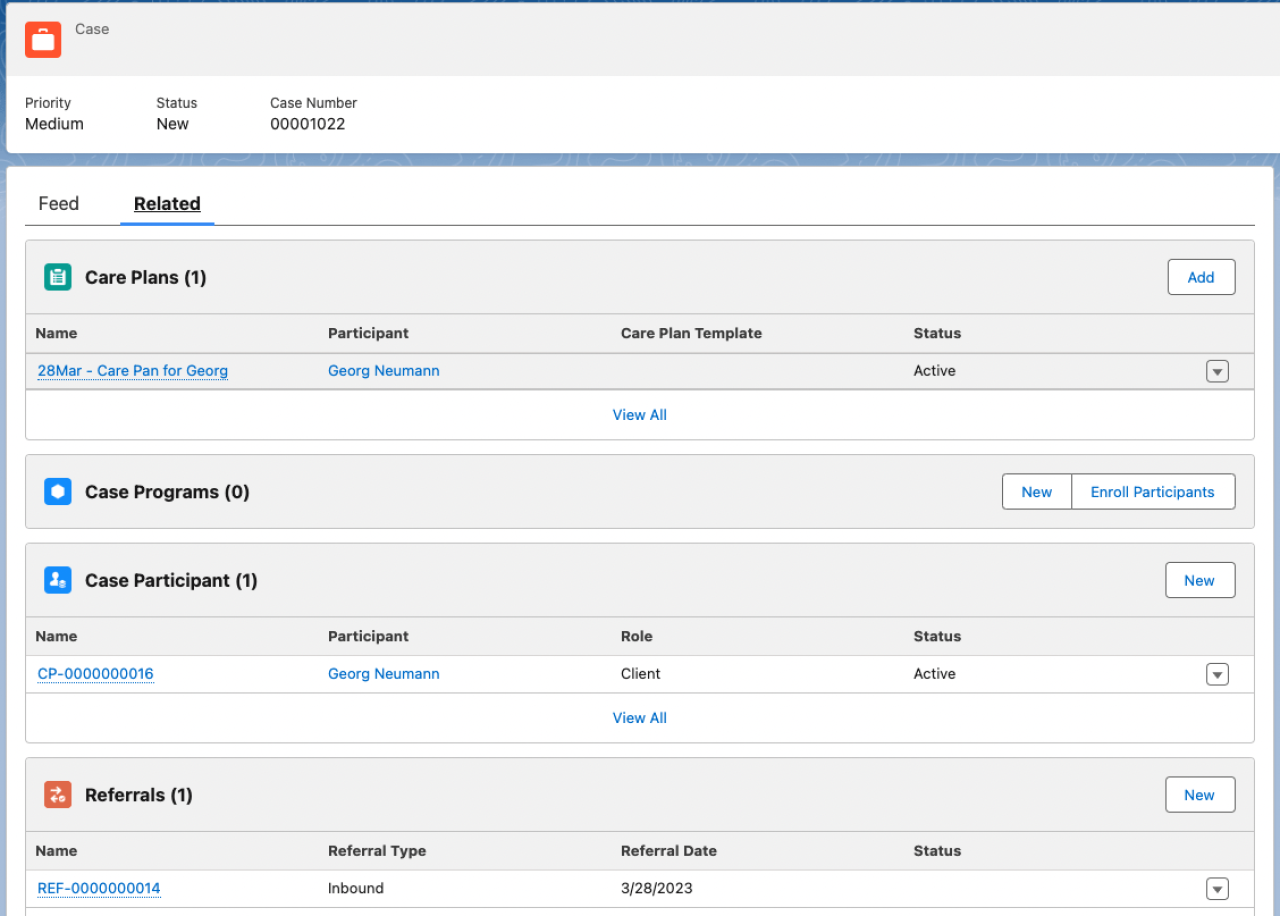Click New in Case Programs
Viewport: 1280px width, 916px height.
click(x=1037, y=492)
